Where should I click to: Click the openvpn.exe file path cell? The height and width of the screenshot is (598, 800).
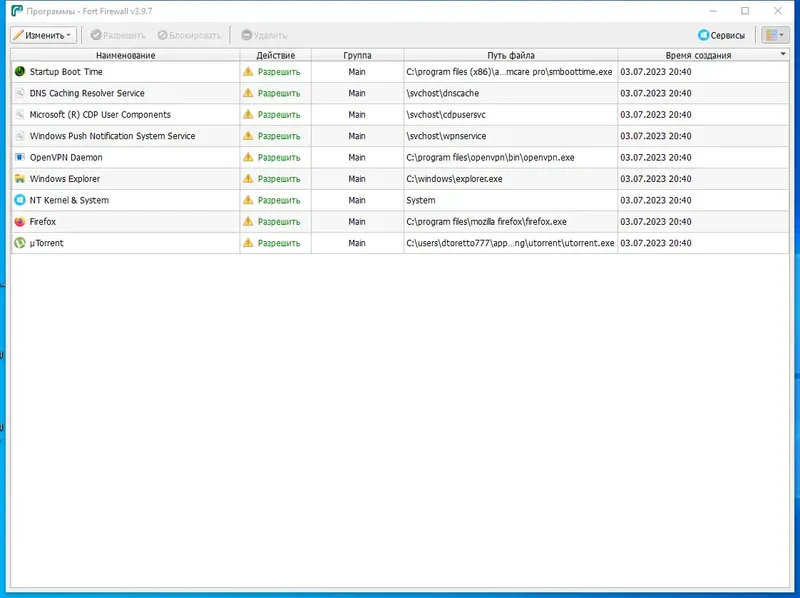[x=510, y=158]
